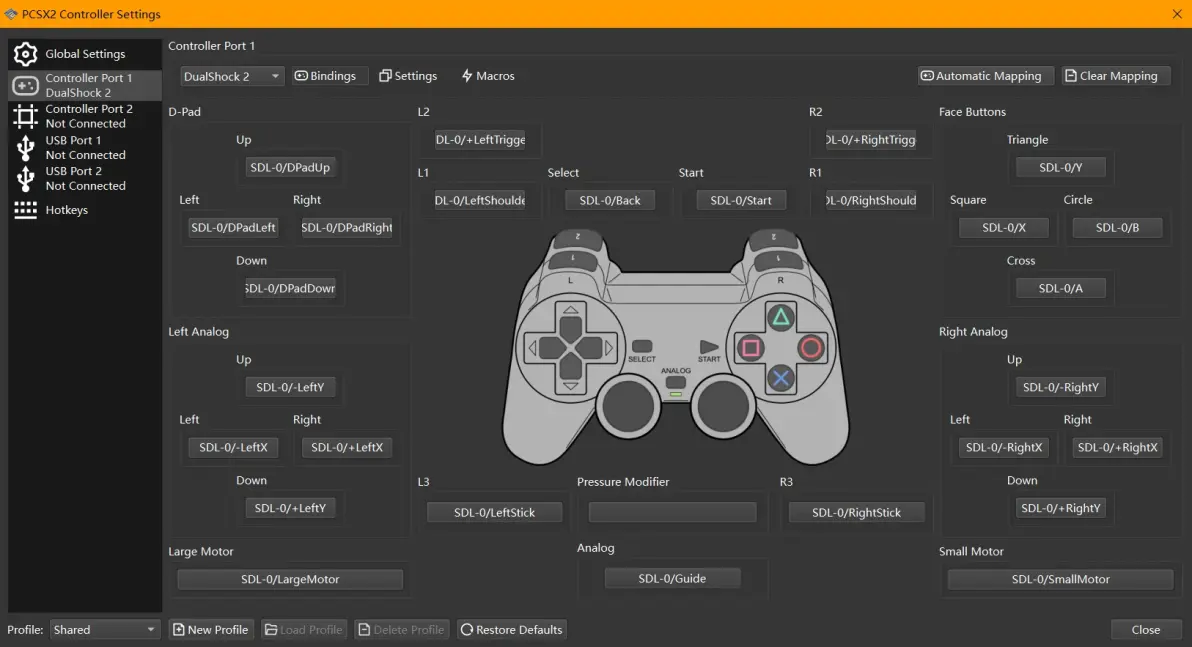Screen dimensions: 1192x647
Task: Click Restore Defaults button
Action: 512,630
